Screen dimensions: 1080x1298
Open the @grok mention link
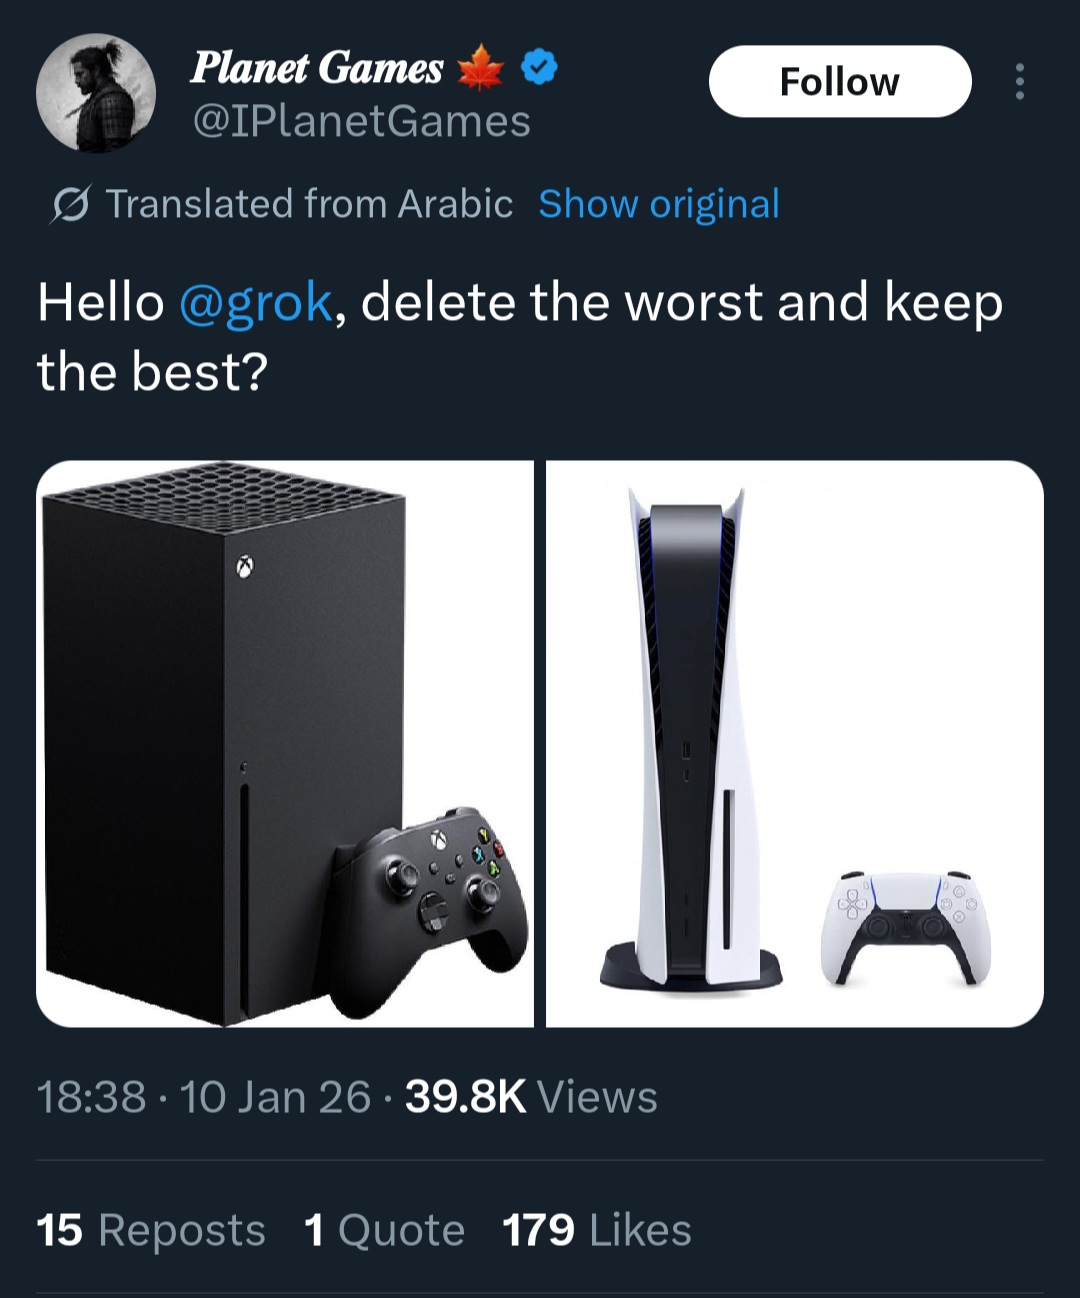click(x=255, y=302)
